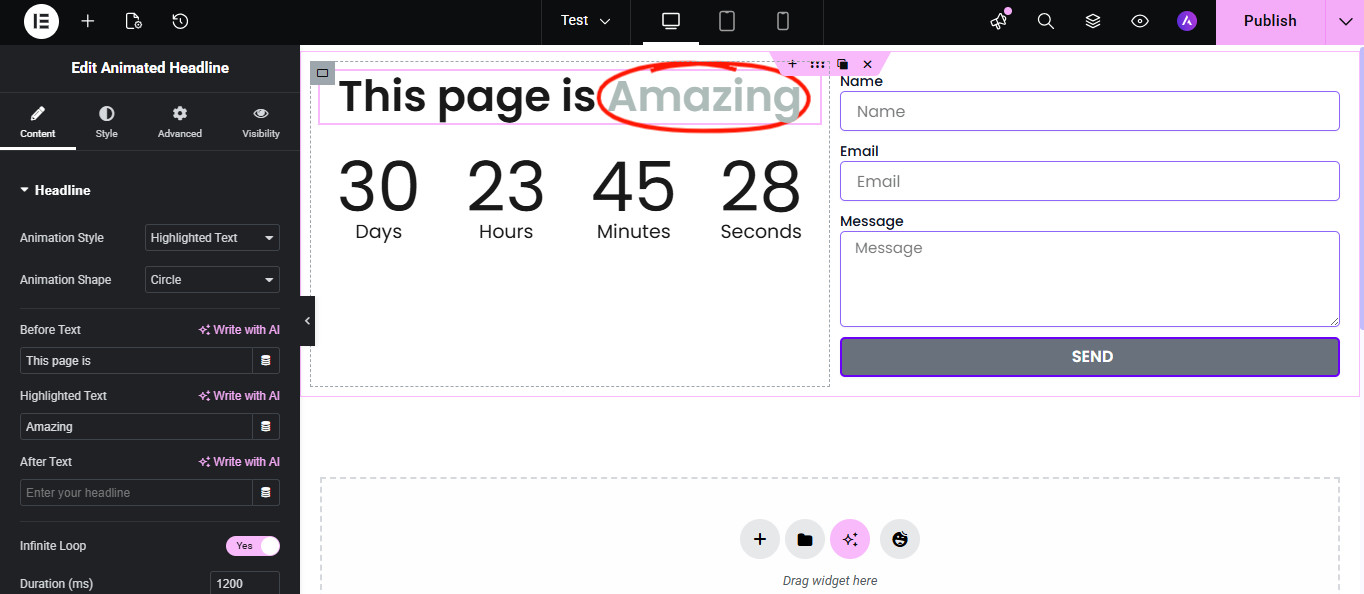The image size is (1364, 594).
Task: Click the duplicate container icon in the handle
Action: [843, 64]
